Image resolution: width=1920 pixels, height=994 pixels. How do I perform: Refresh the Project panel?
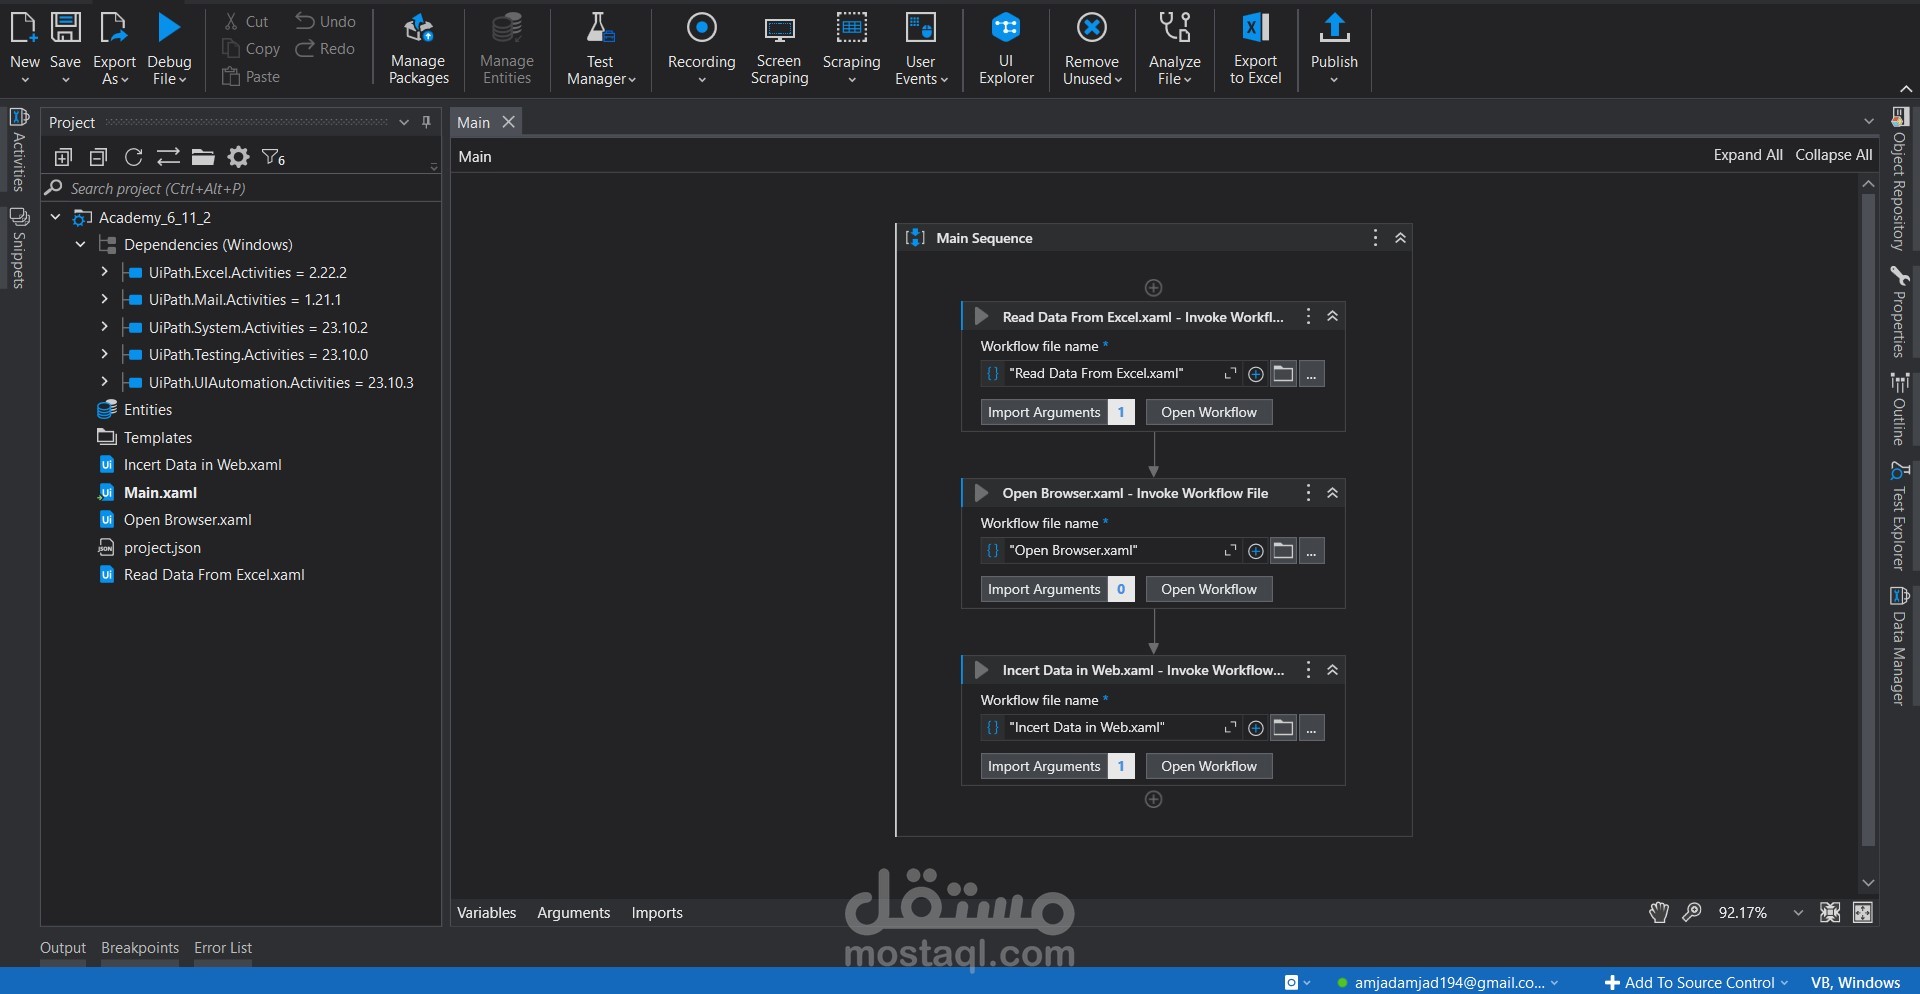[133, 157]
